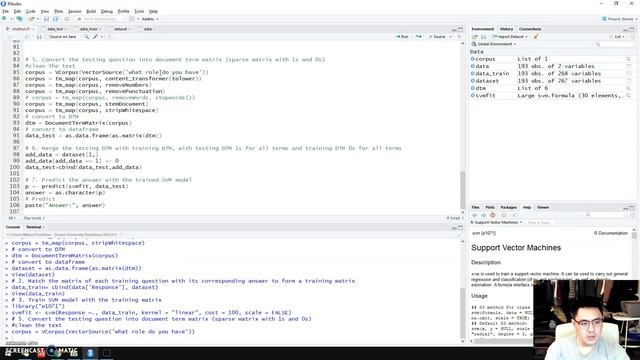Create a new file with the plus icon

[4, 19]
